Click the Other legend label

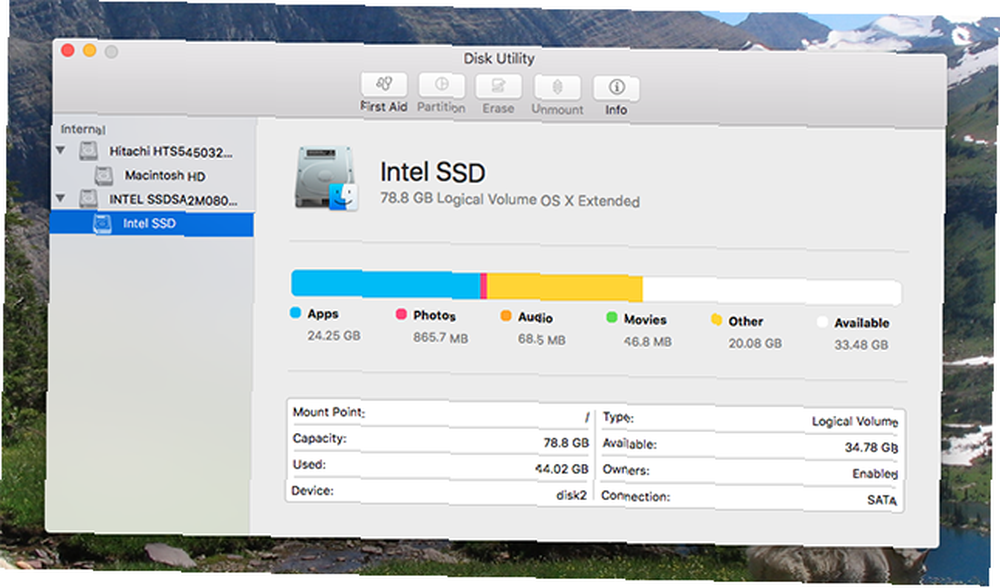pos(746,321)
